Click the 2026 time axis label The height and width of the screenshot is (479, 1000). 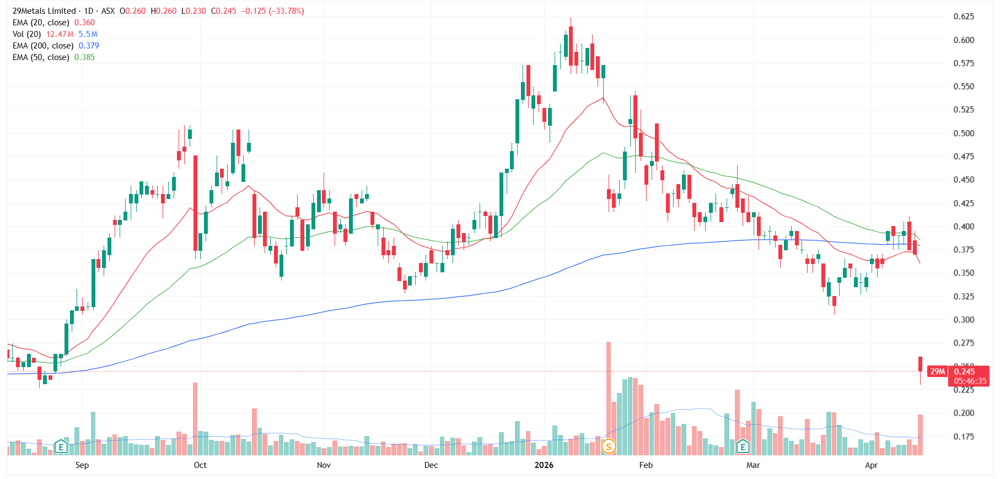543,466
